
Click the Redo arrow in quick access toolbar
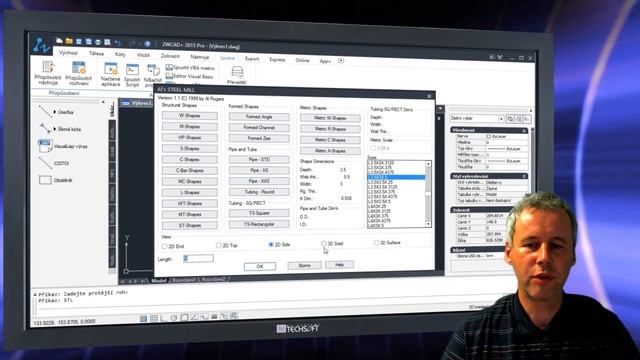132,43
